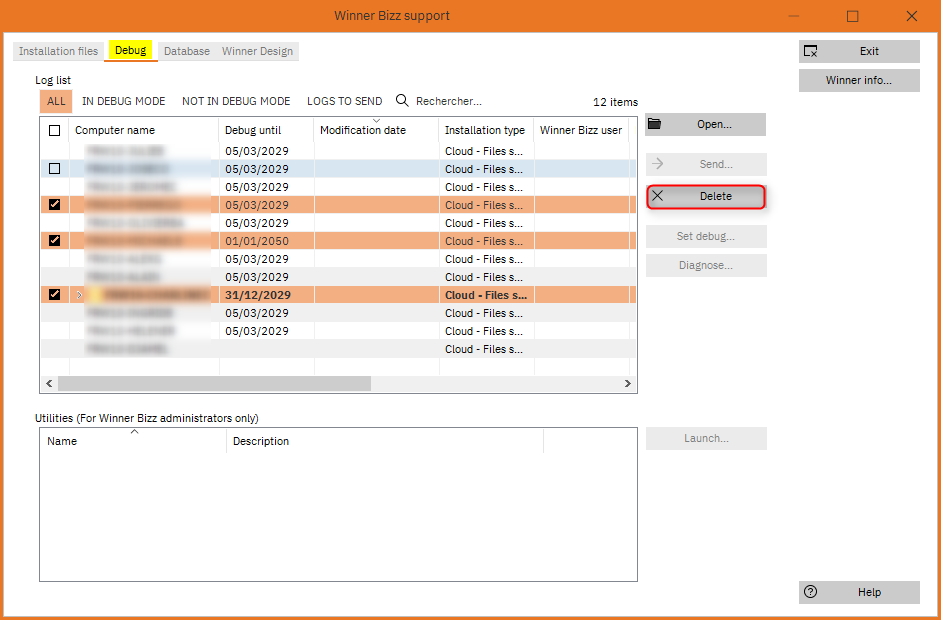
Task: Click the bold 31/12/2029 date cell
Action: click(x=266, y=295)
